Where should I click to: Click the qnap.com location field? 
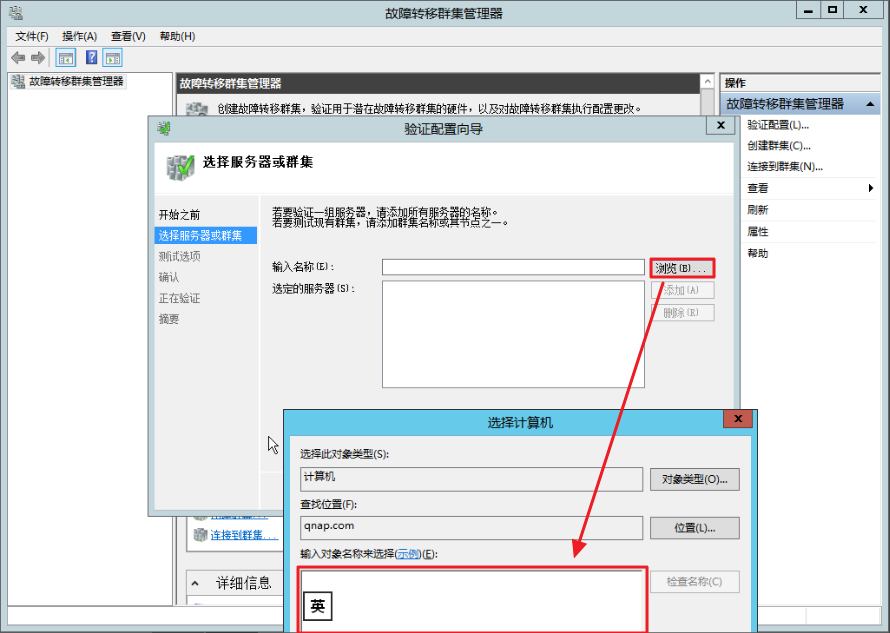[x=471, y=528]
